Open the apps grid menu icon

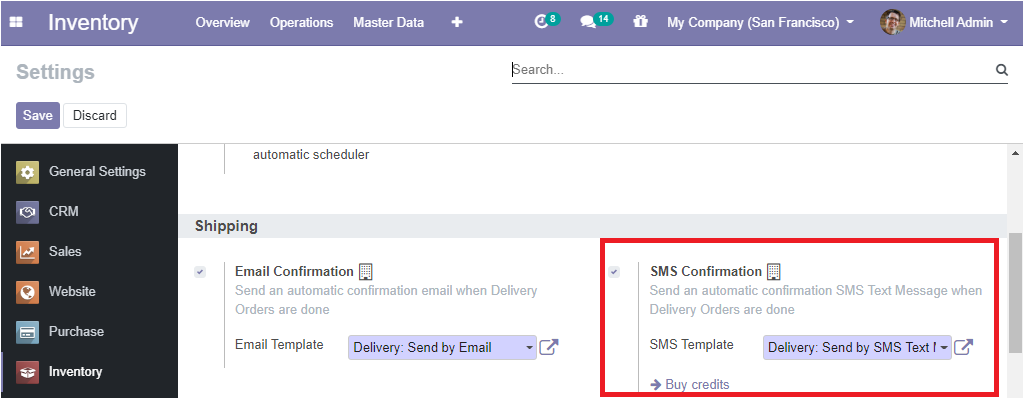pyautogui.click(x=16, y=22)
